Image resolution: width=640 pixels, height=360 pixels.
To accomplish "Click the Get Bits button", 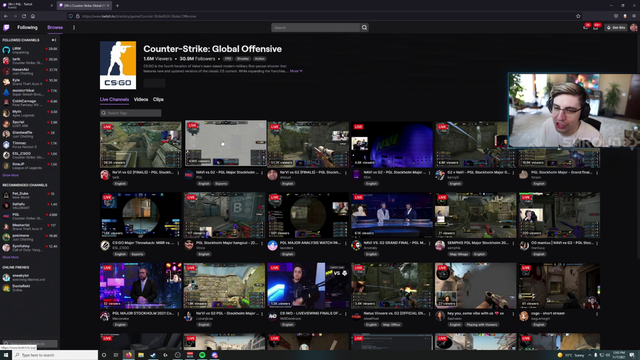I will pyautogui.click(x=616, y=27).
